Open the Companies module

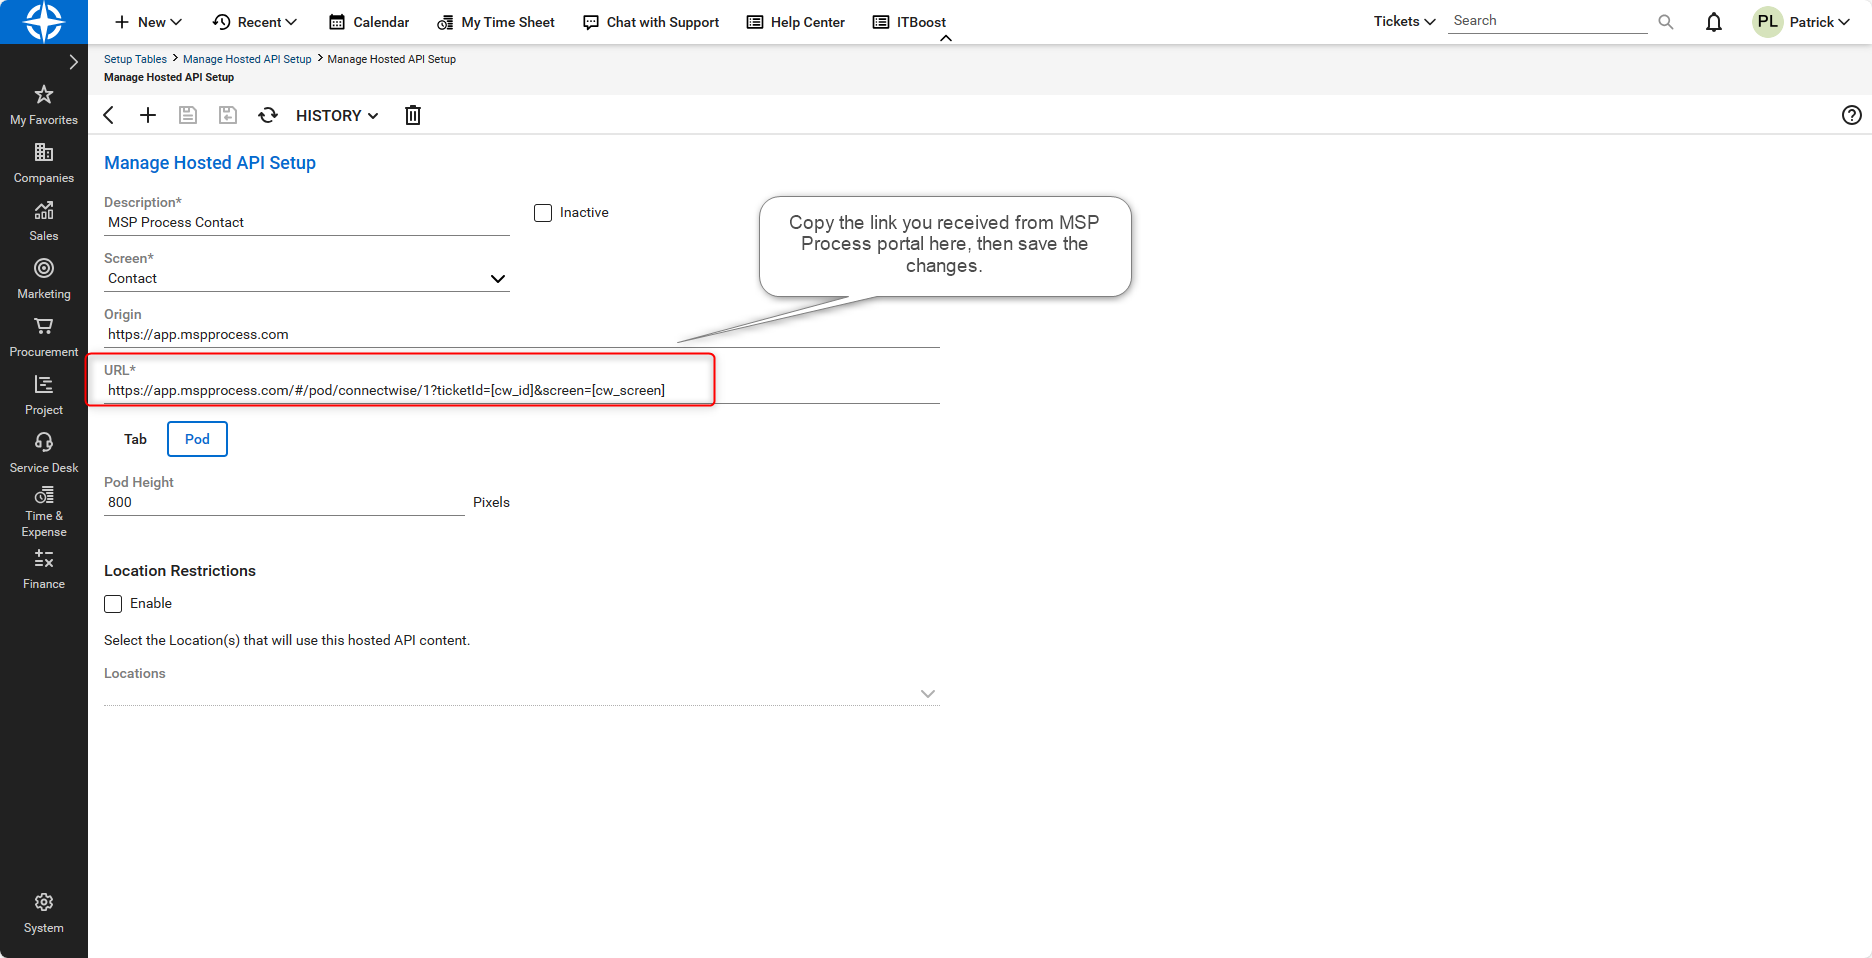pos(44,164)
